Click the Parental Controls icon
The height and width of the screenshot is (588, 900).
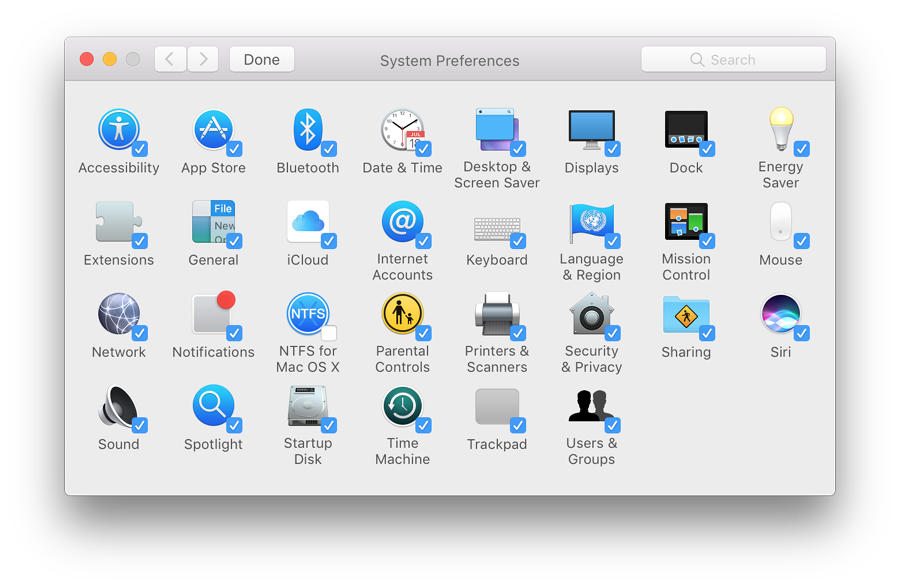click(402, 314)
